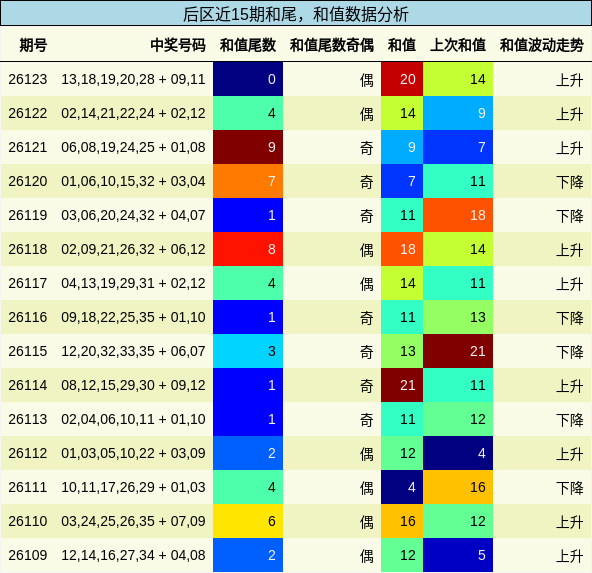The image size is (592, 573).
Task: Select period number 26122
Action: click(28, 113)
